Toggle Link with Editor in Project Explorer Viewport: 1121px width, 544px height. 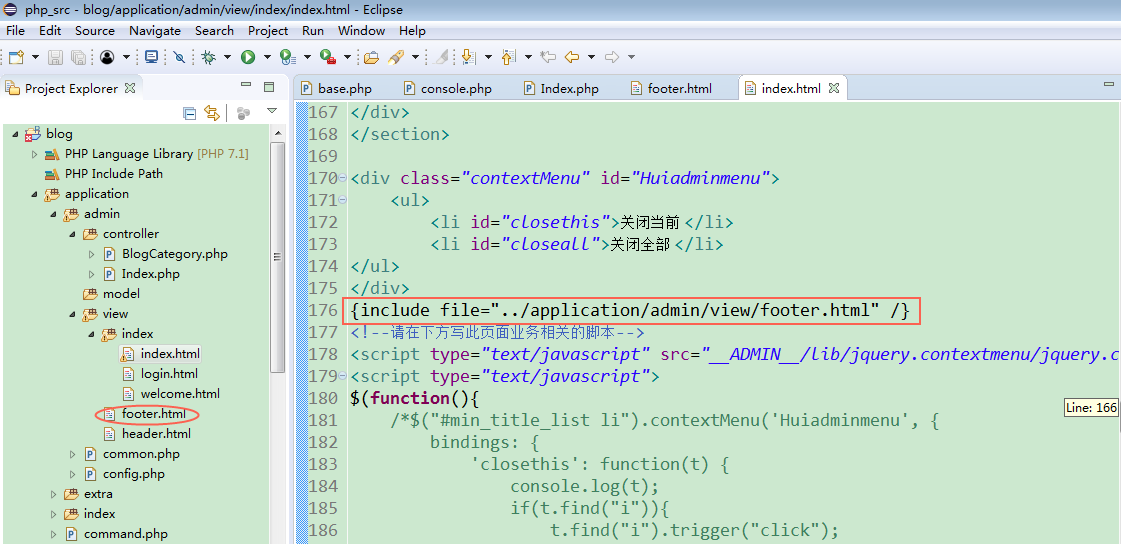(x=212, y=112)
